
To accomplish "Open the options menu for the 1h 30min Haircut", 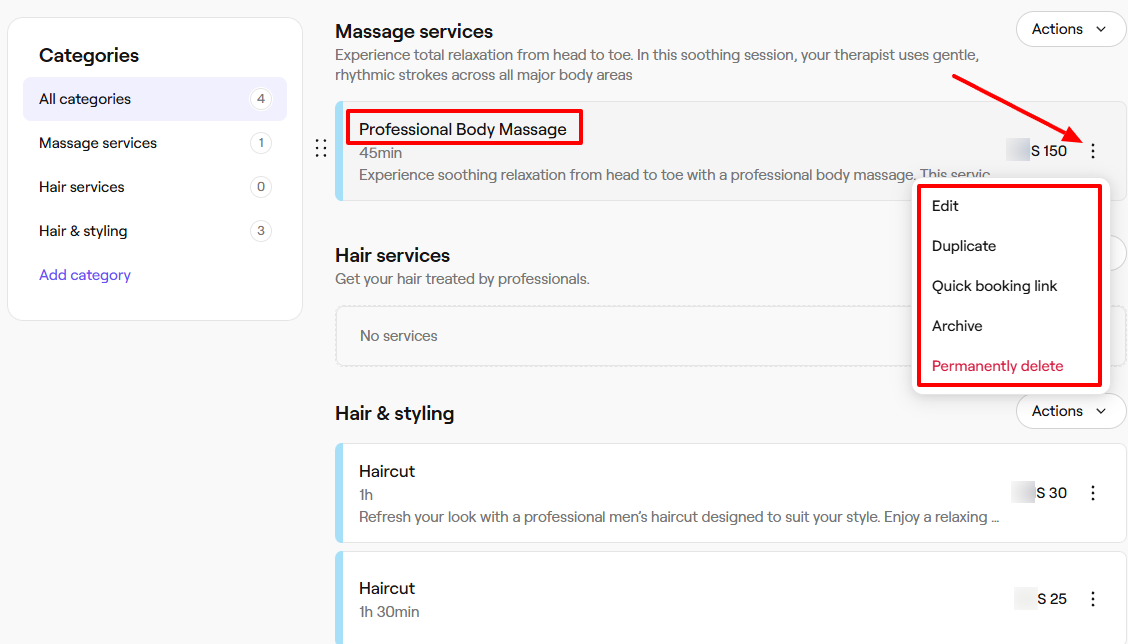I will click(x=1093, y=598).
